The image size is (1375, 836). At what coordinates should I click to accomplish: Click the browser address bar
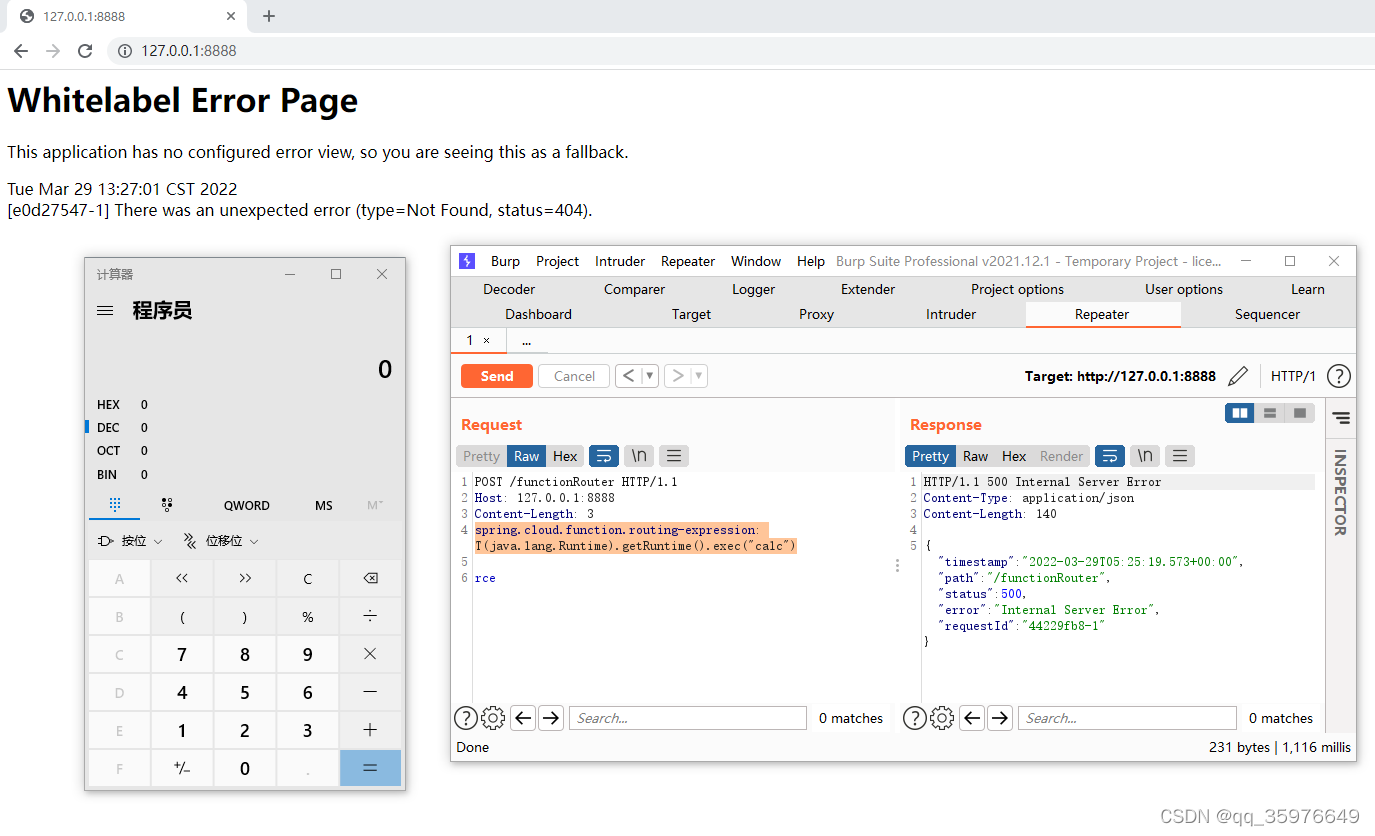[740, 51]
